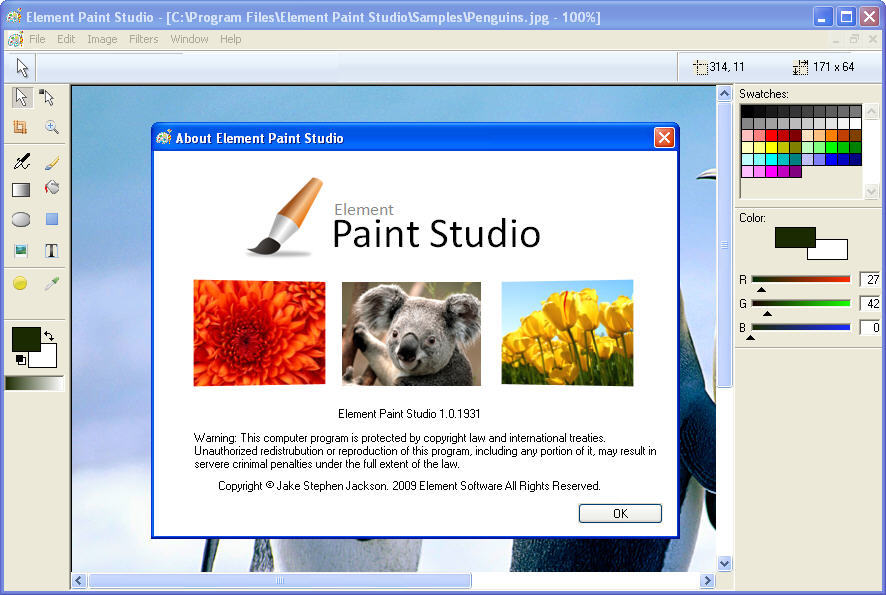
Task: Open the Filters menu
Action: tap(143, 39)
